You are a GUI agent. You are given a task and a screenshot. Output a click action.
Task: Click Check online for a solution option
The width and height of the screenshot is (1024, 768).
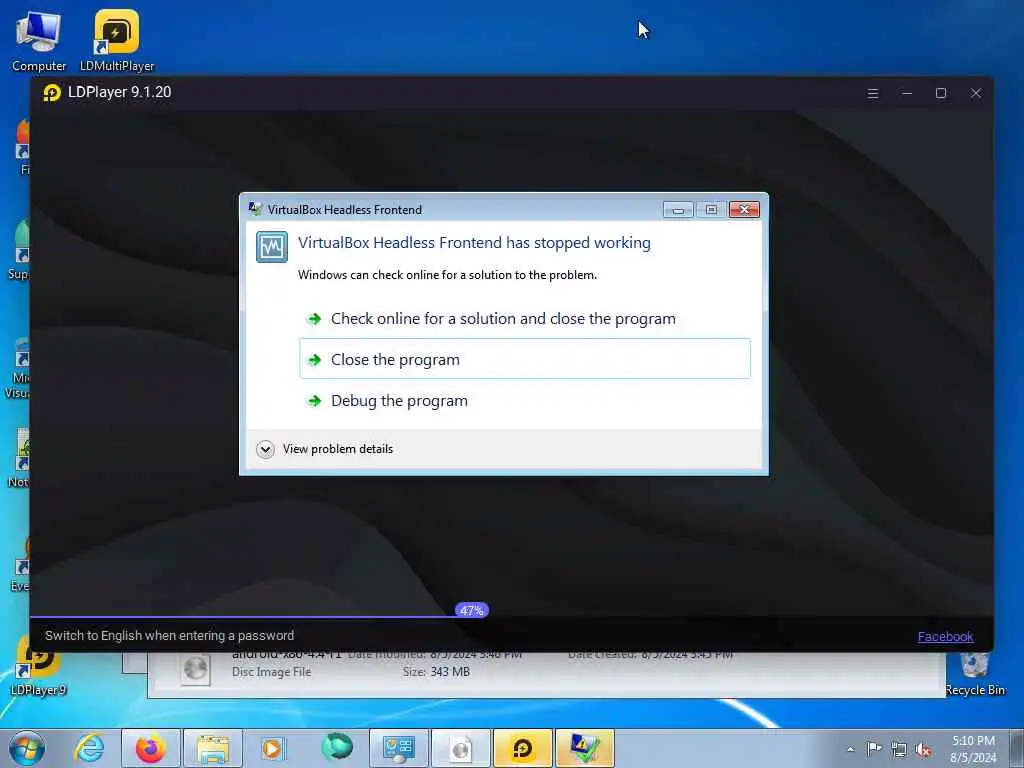524,319
